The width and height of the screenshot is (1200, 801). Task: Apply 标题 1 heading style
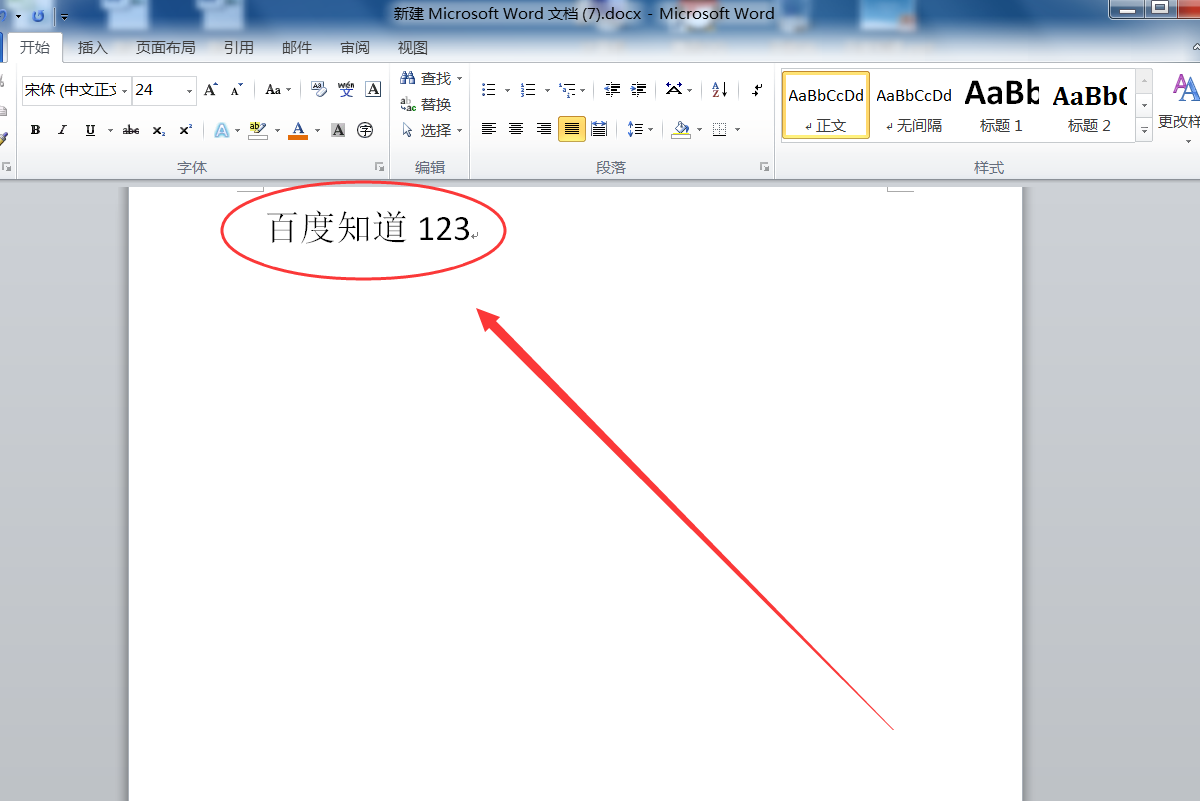click(x=1001, y=106)
